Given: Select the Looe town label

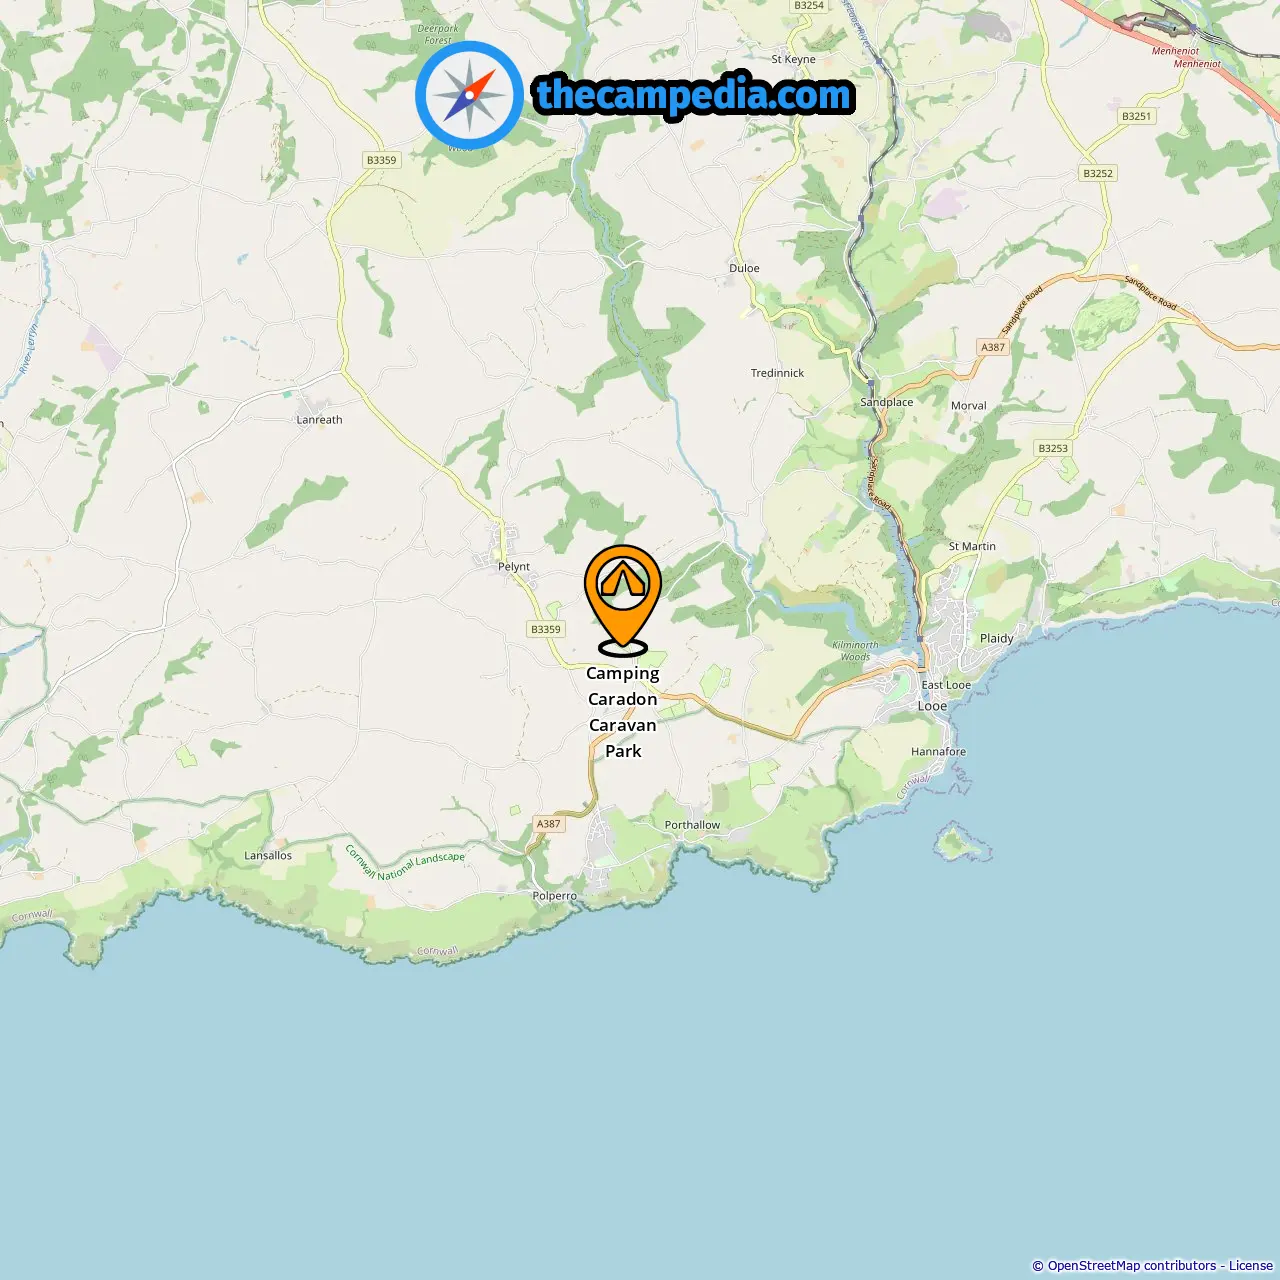Looking at the screenshot, I should [932, 706].
